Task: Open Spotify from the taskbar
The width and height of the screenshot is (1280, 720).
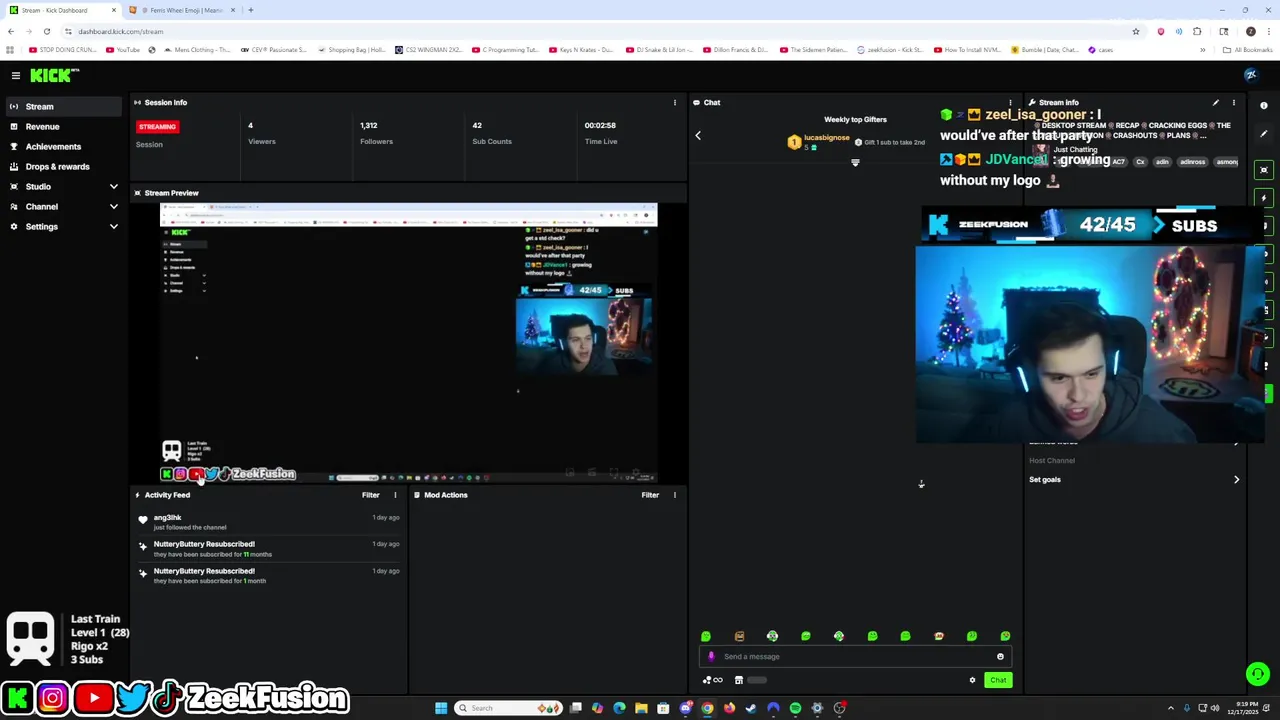Action: pos(795,708)
